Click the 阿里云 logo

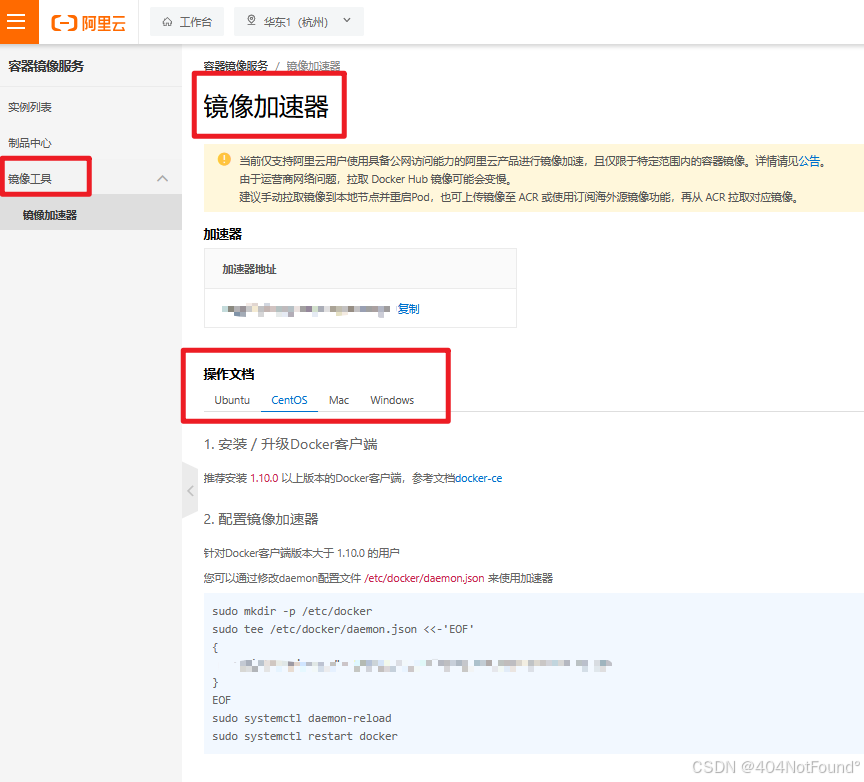point(88,22)
